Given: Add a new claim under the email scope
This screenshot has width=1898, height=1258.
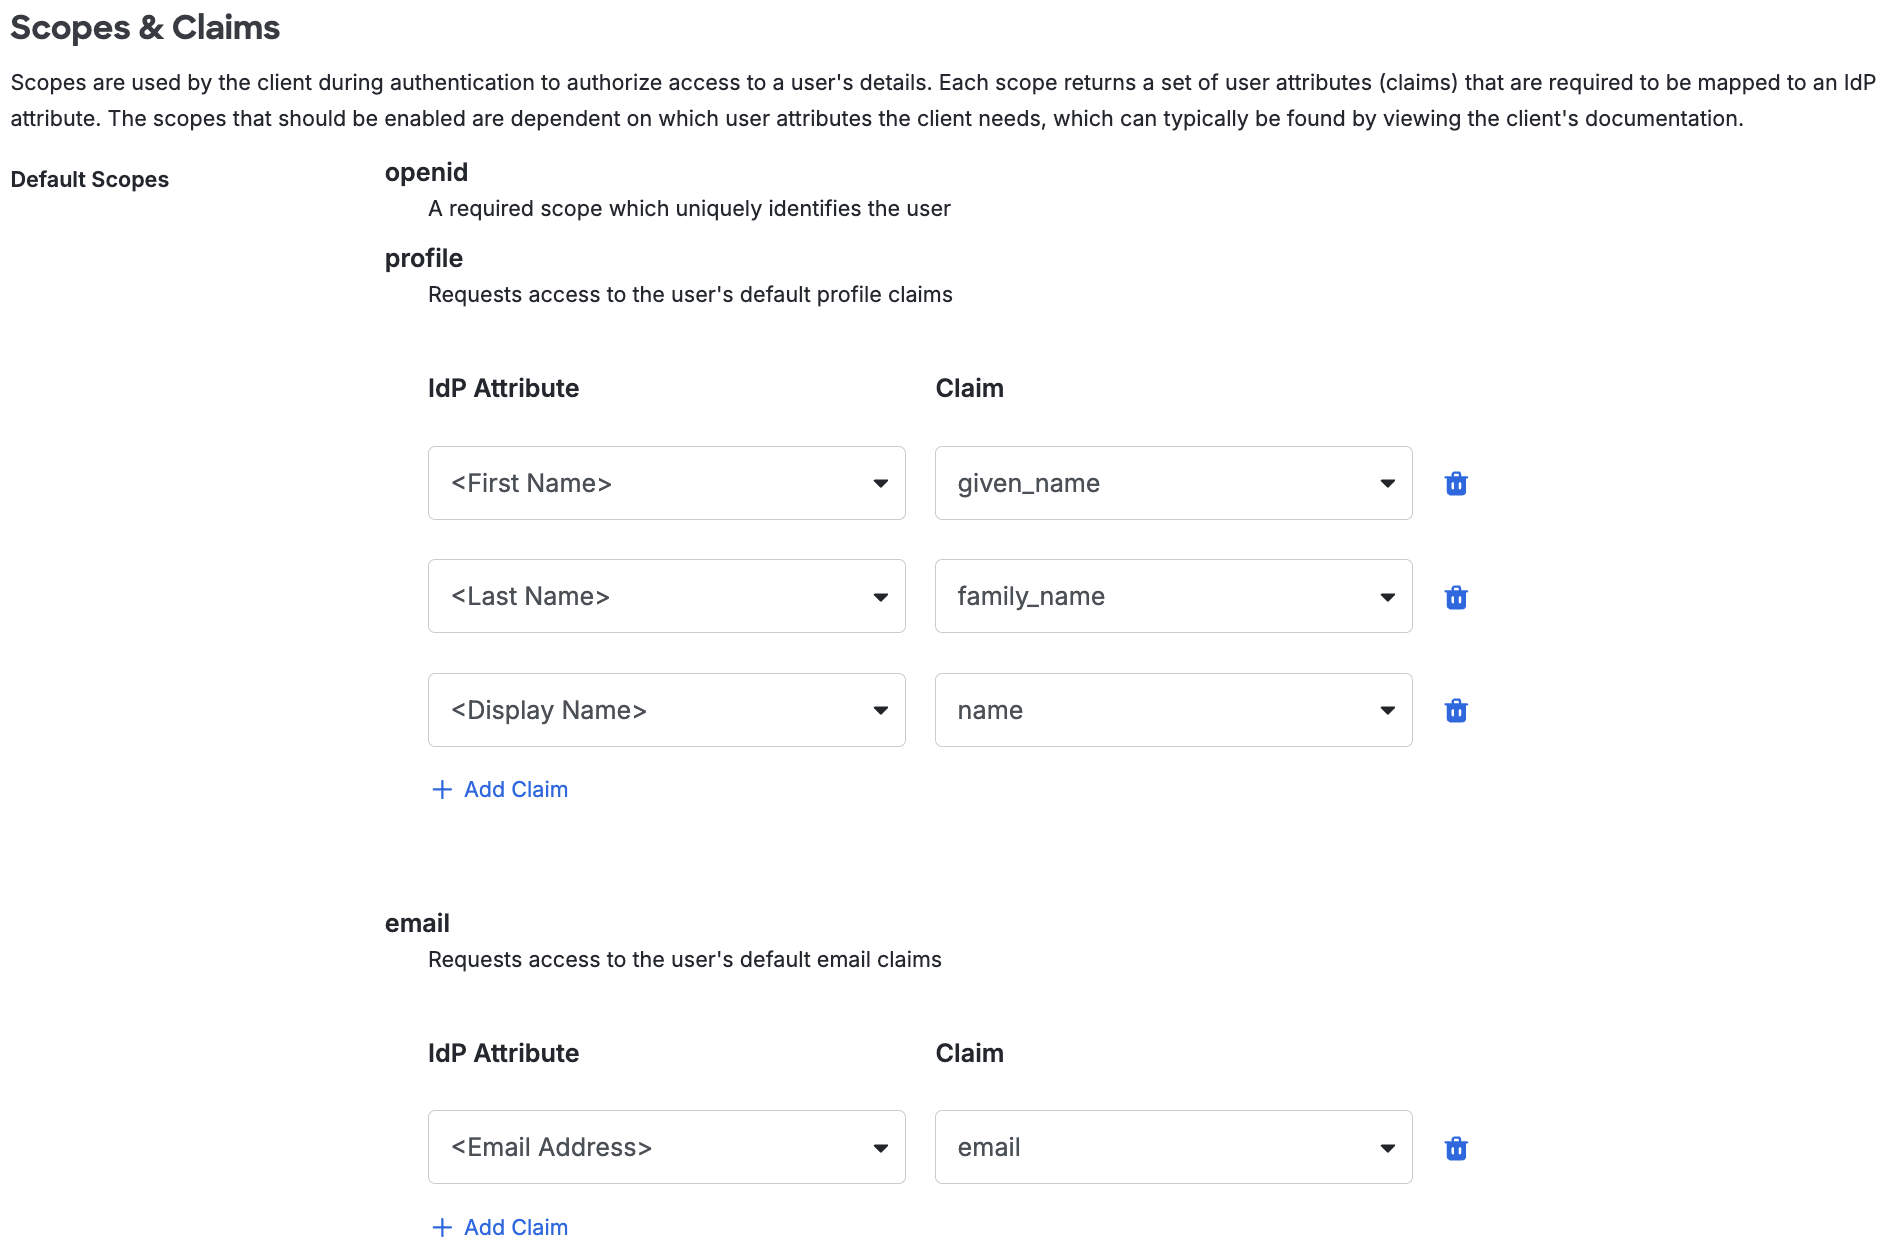Looking at the screenshot, I should (x=514, y=1227).
